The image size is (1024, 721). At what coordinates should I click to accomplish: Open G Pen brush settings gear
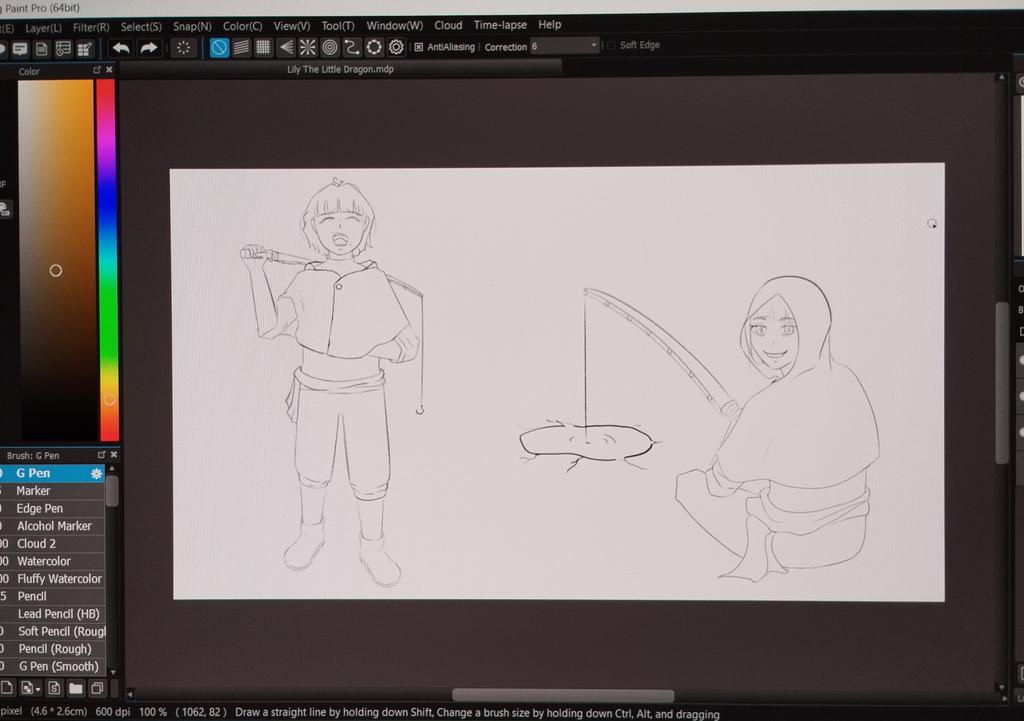pyautogui.click(x=97, y=473)
